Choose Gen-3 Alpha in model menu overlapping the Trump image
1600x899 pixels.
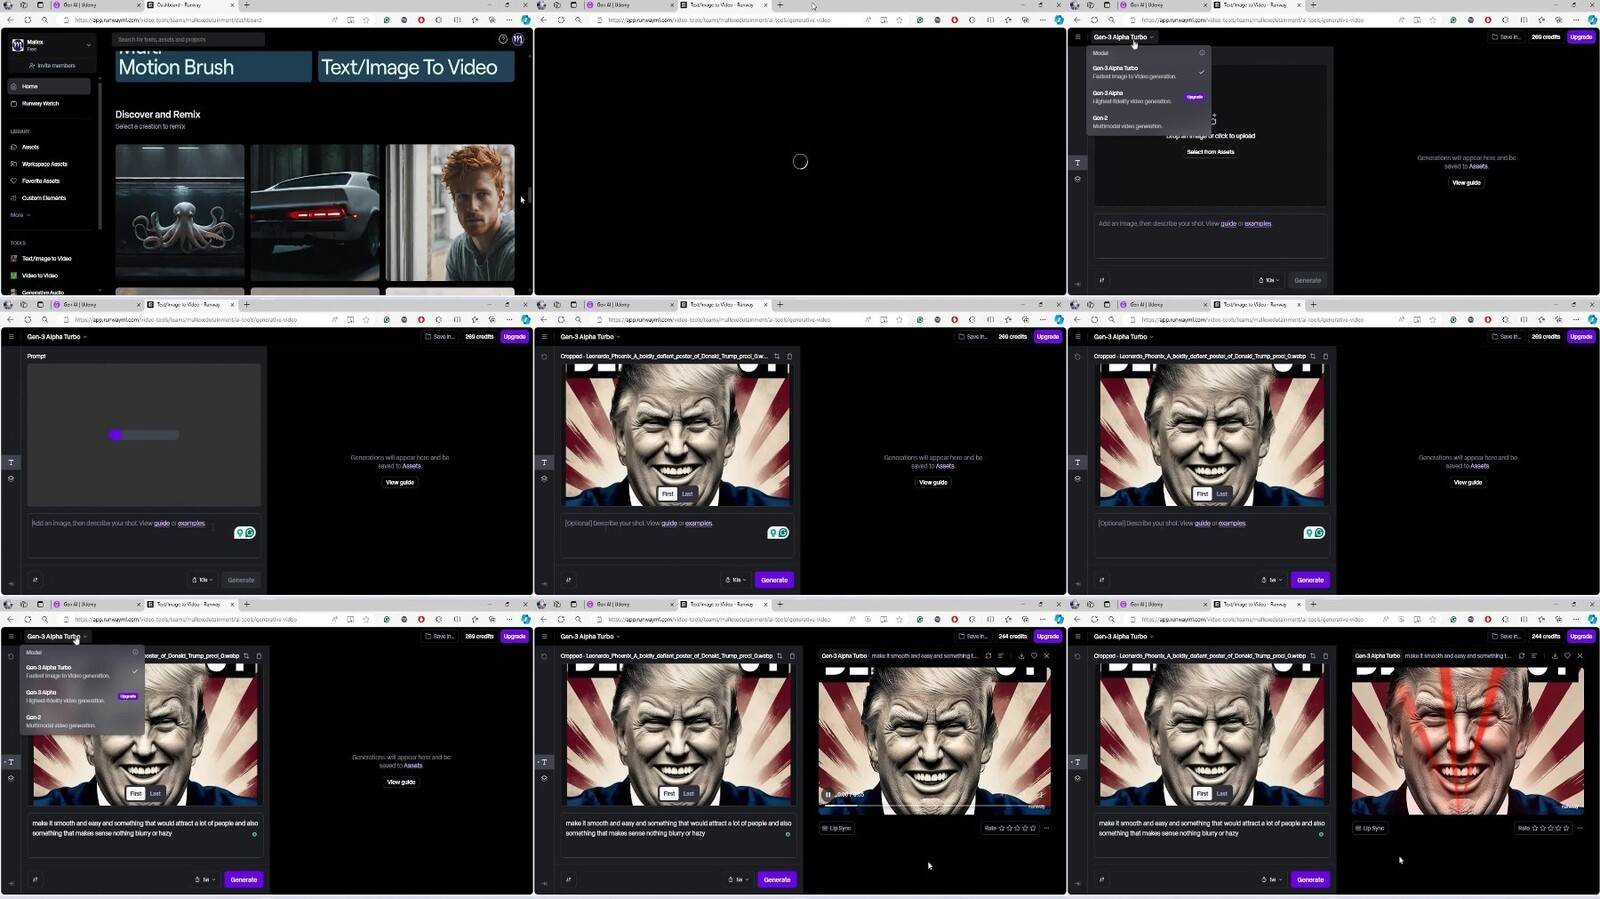[82, 696]
